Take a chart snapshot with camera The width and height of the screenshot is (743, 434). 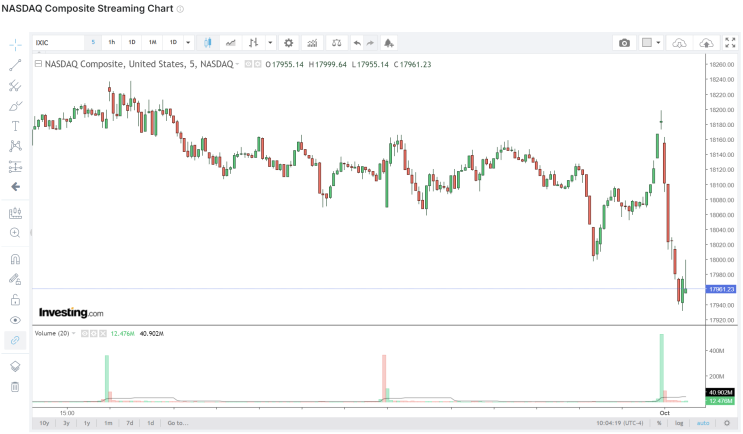[625, 43]
